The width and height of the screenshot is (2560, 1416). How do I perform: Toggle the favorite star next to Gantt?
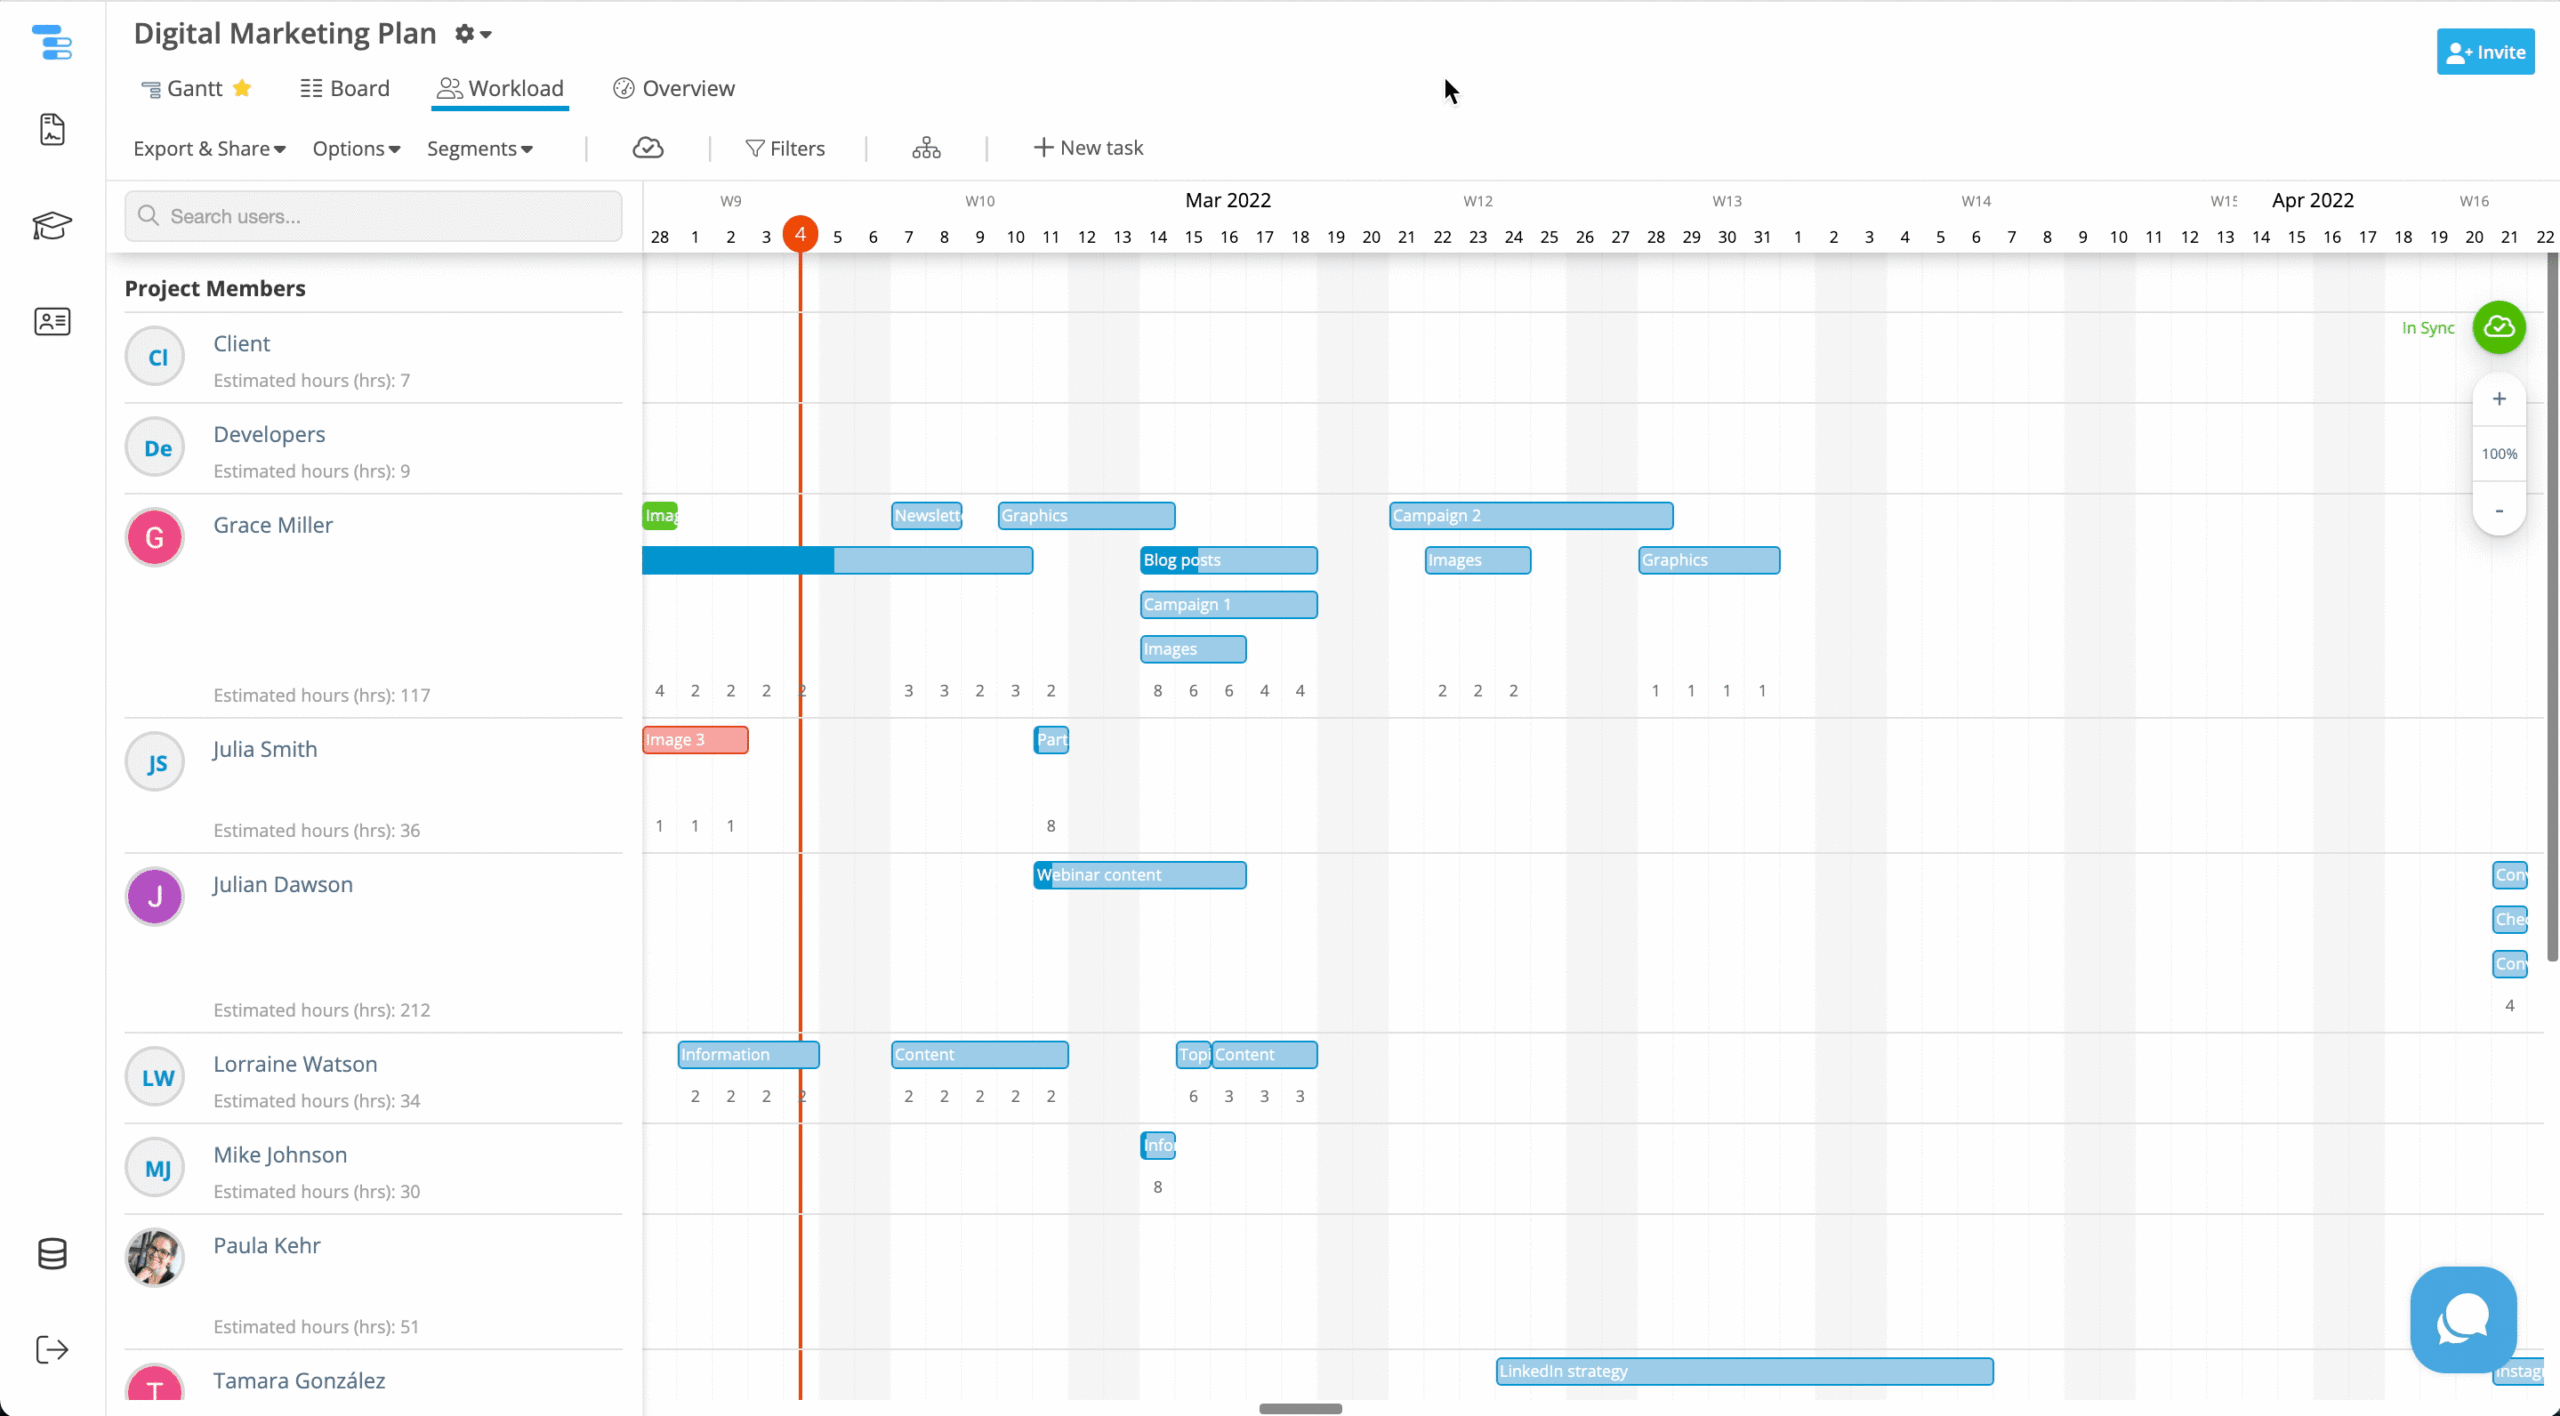[242, 88]
